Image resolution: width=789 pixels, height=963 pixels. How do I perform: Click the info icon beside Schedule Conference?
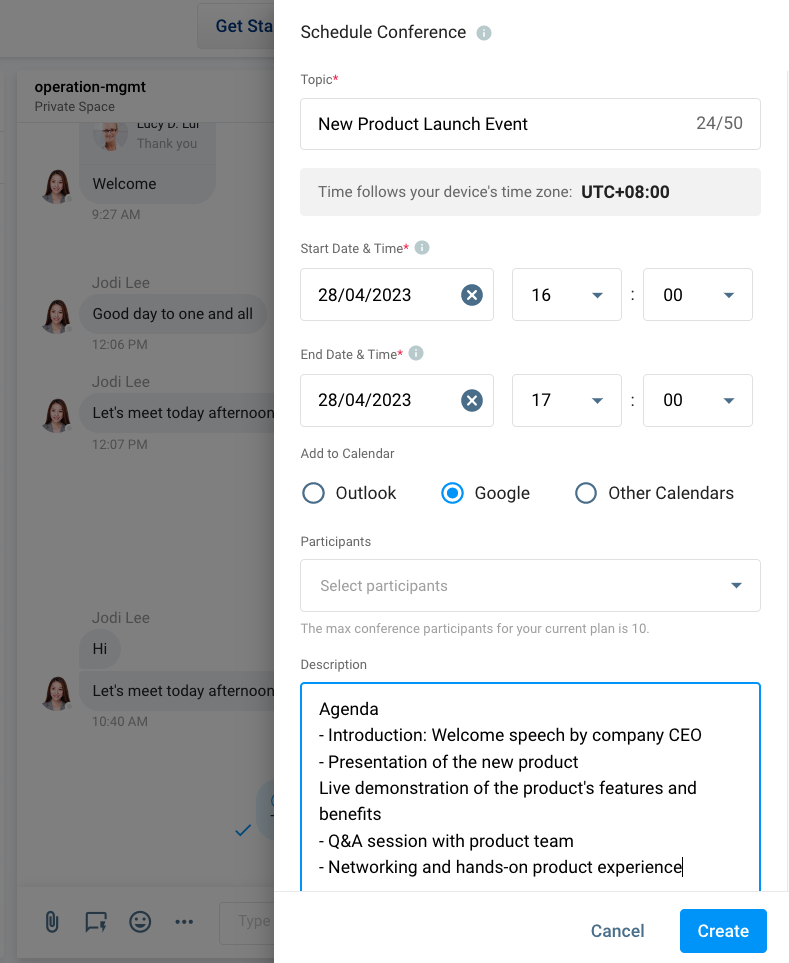point(484,33)
